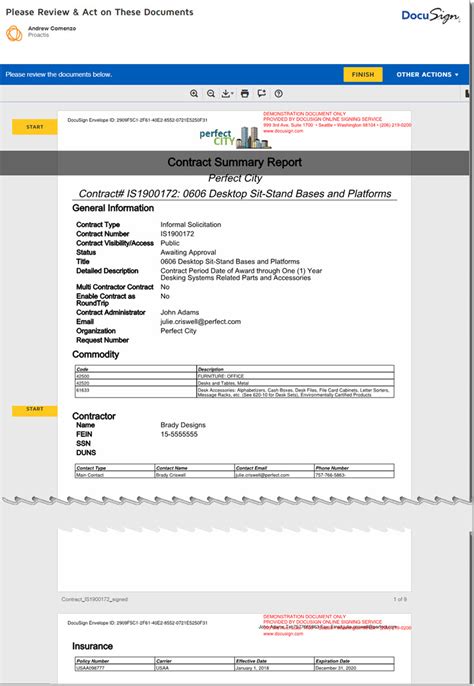Open the comments speech bubble icon

(x=262, y=94)
